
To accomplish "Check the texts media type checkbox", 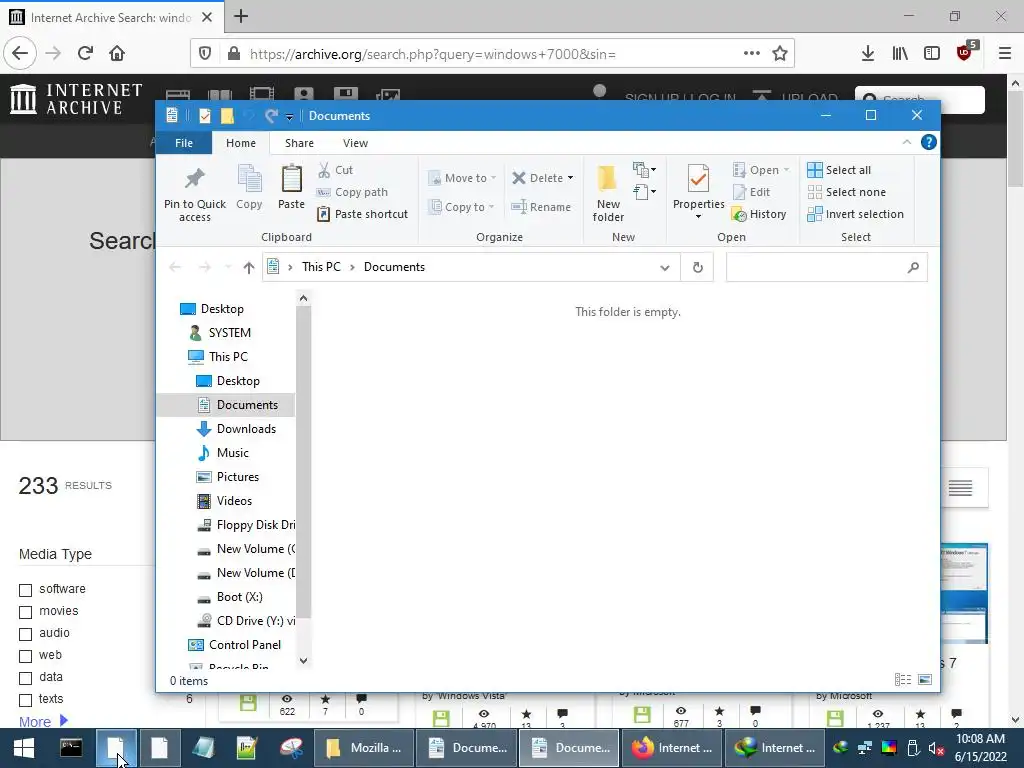I will click(25, 700).
